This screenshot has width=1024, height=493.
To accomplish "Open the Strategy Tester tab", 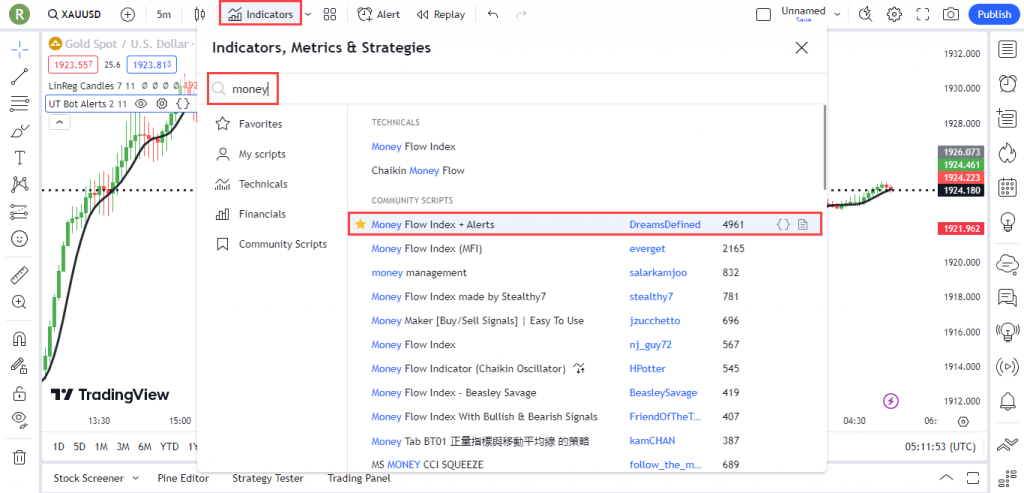I will [268, 478].
